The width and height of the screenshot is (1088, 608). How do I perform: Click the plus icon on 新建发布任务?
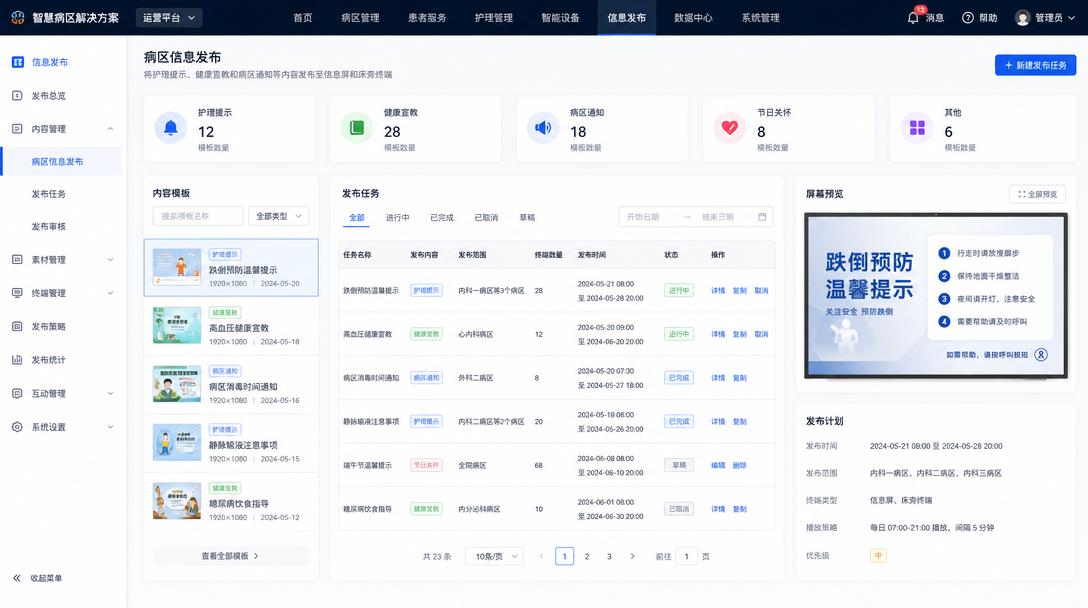pos(1009,65)
